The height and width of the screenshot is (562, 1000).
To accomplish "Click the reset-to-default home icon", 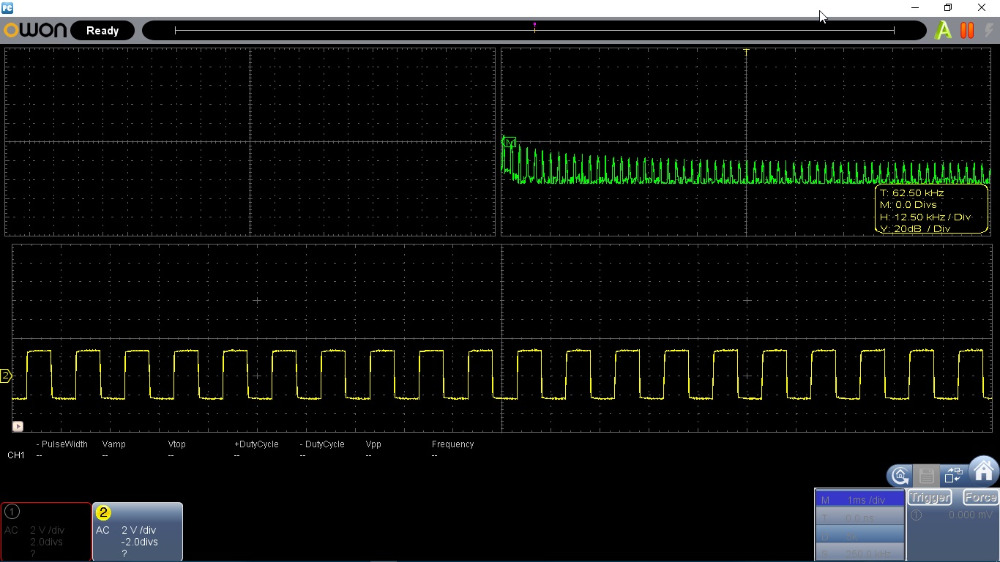I will [900, 475].
